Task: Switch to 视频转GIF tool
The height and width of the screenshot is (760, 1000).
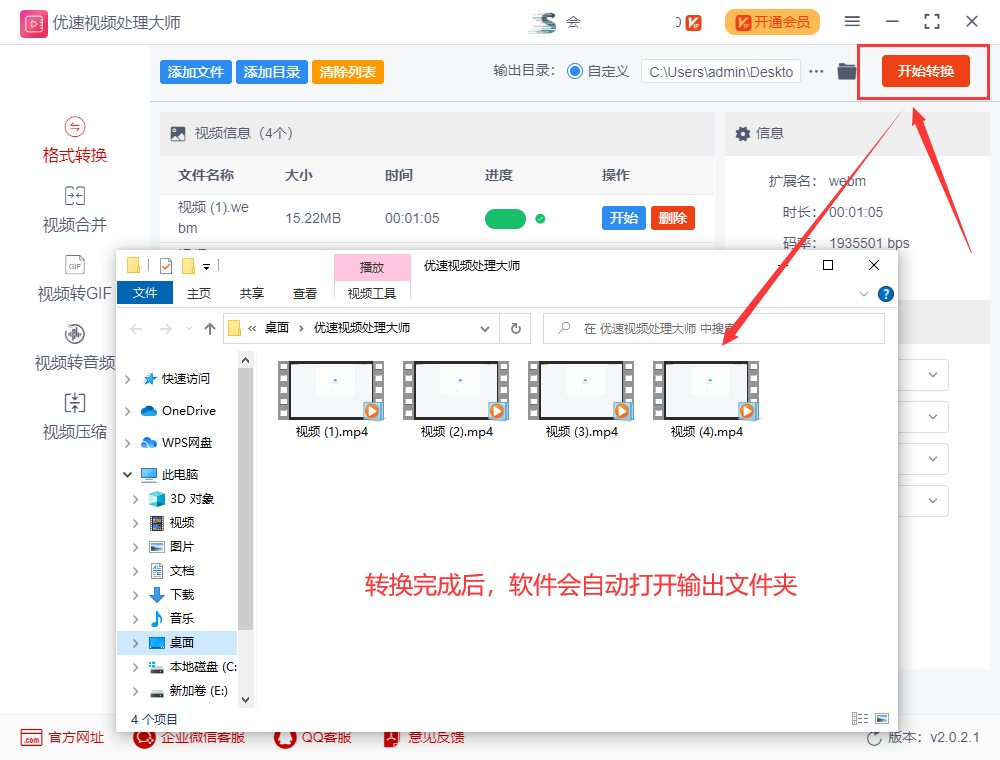Action: [x=73, y=280]
